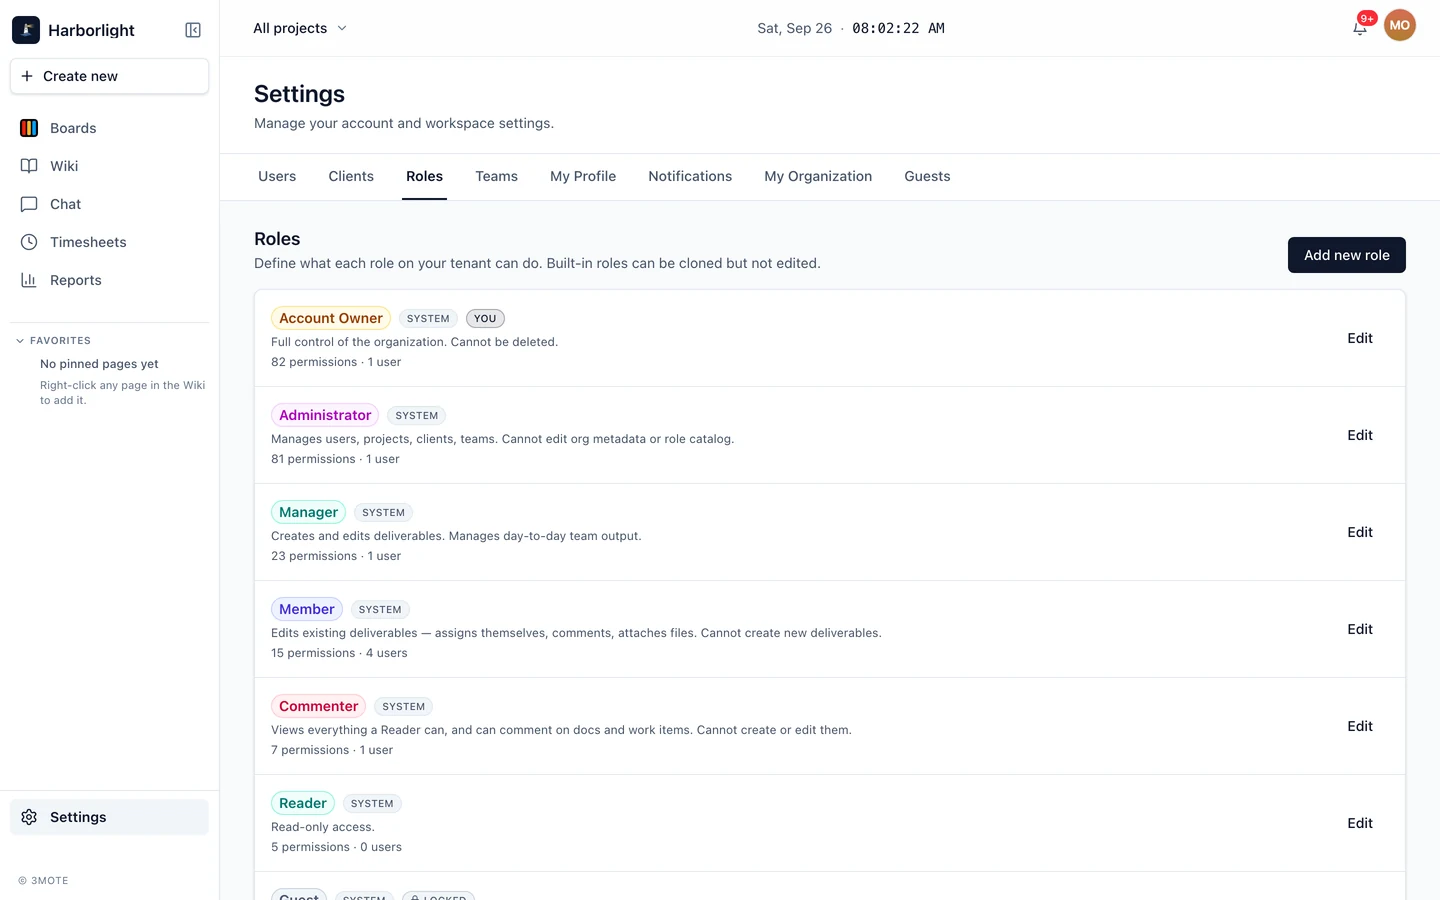Click the SYSTEM tag beside Manager
Screen dimensions: 1440x900
point(384,513)
